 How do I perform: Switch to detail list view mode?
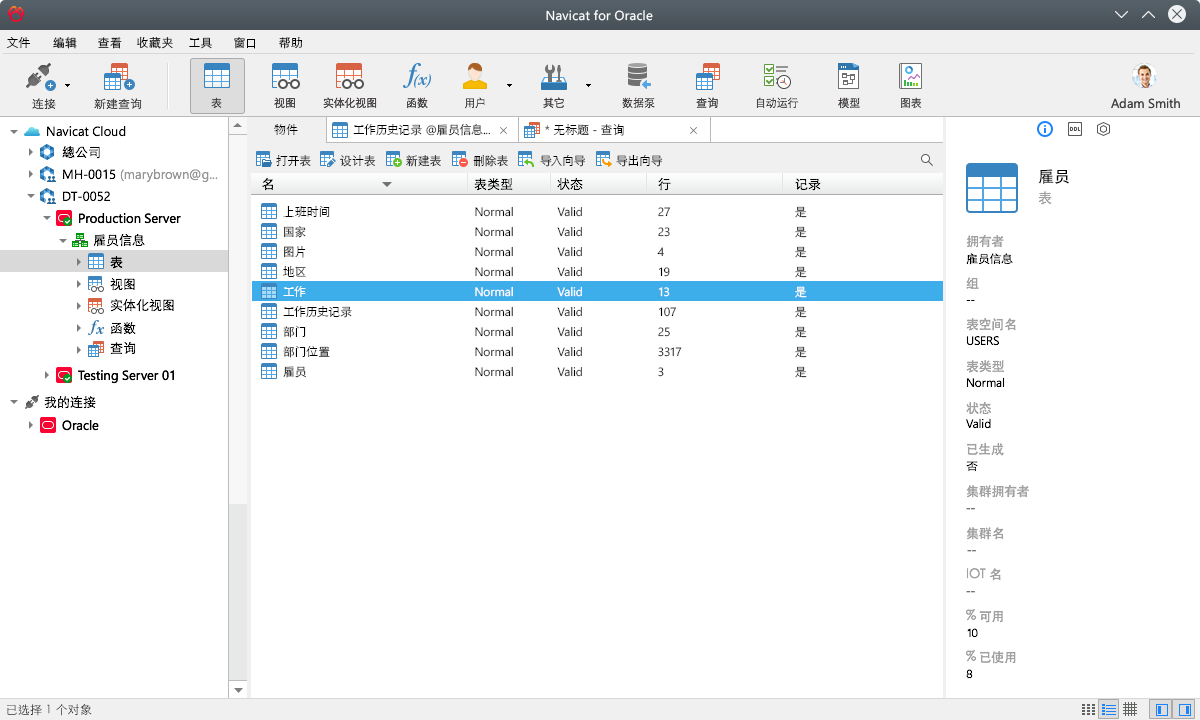(1109, 709)
